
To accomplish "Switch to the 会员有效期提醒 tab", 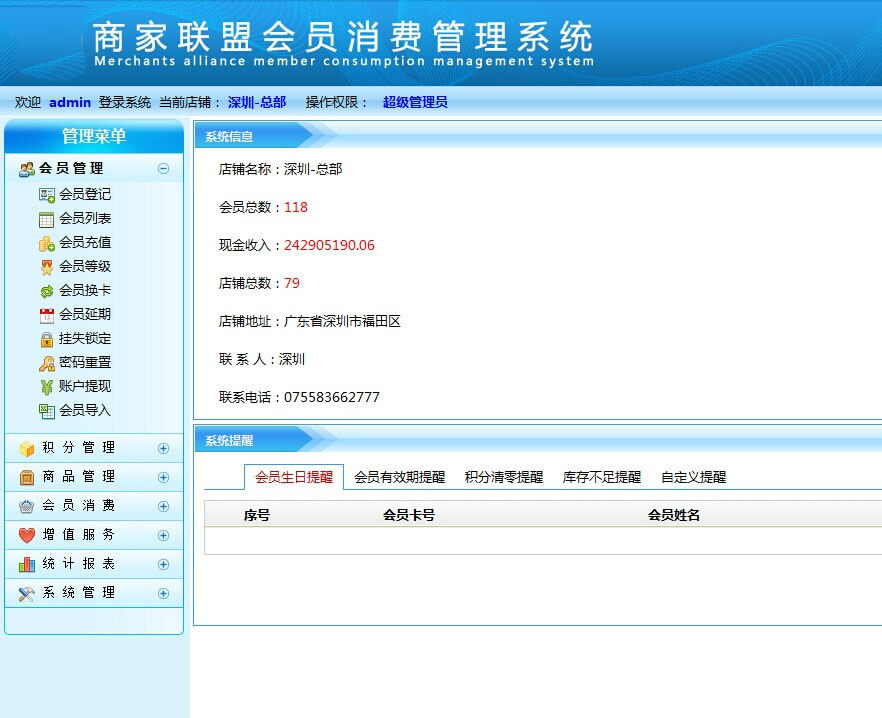I will pos(399,478).
